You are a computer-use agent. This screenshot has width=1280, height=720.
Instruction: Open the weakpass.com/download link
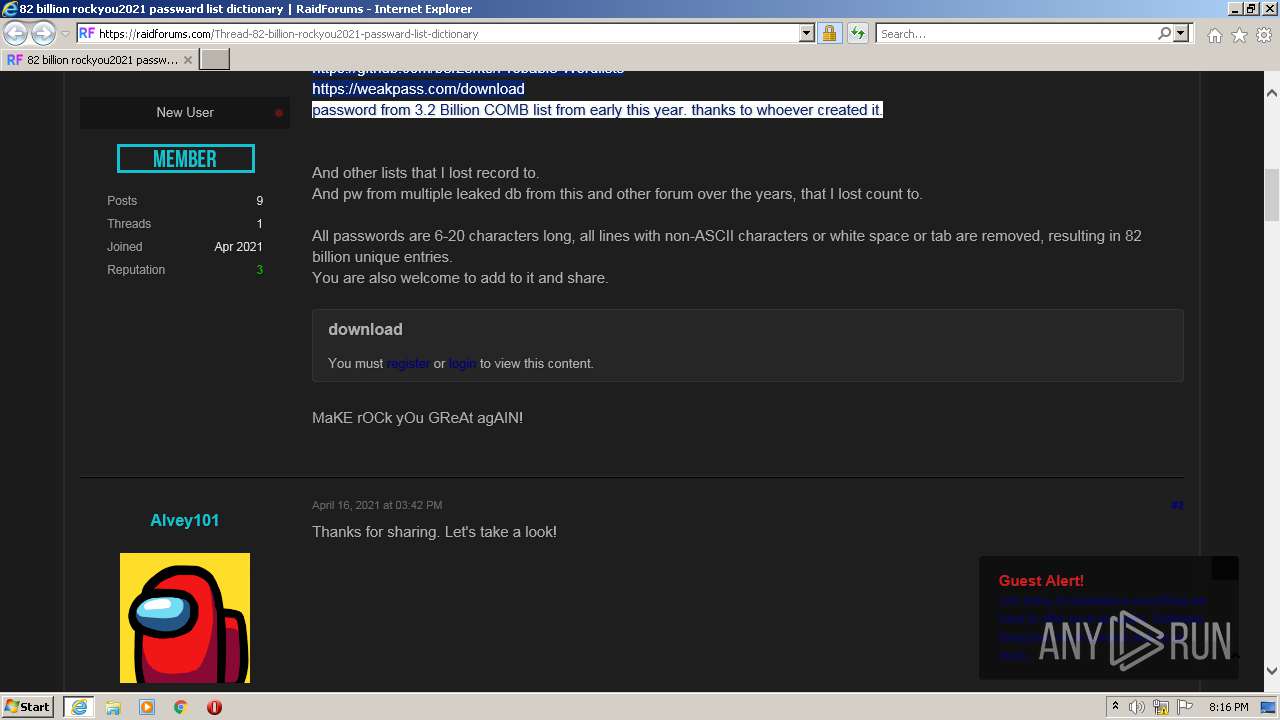(x=418, y=89)
